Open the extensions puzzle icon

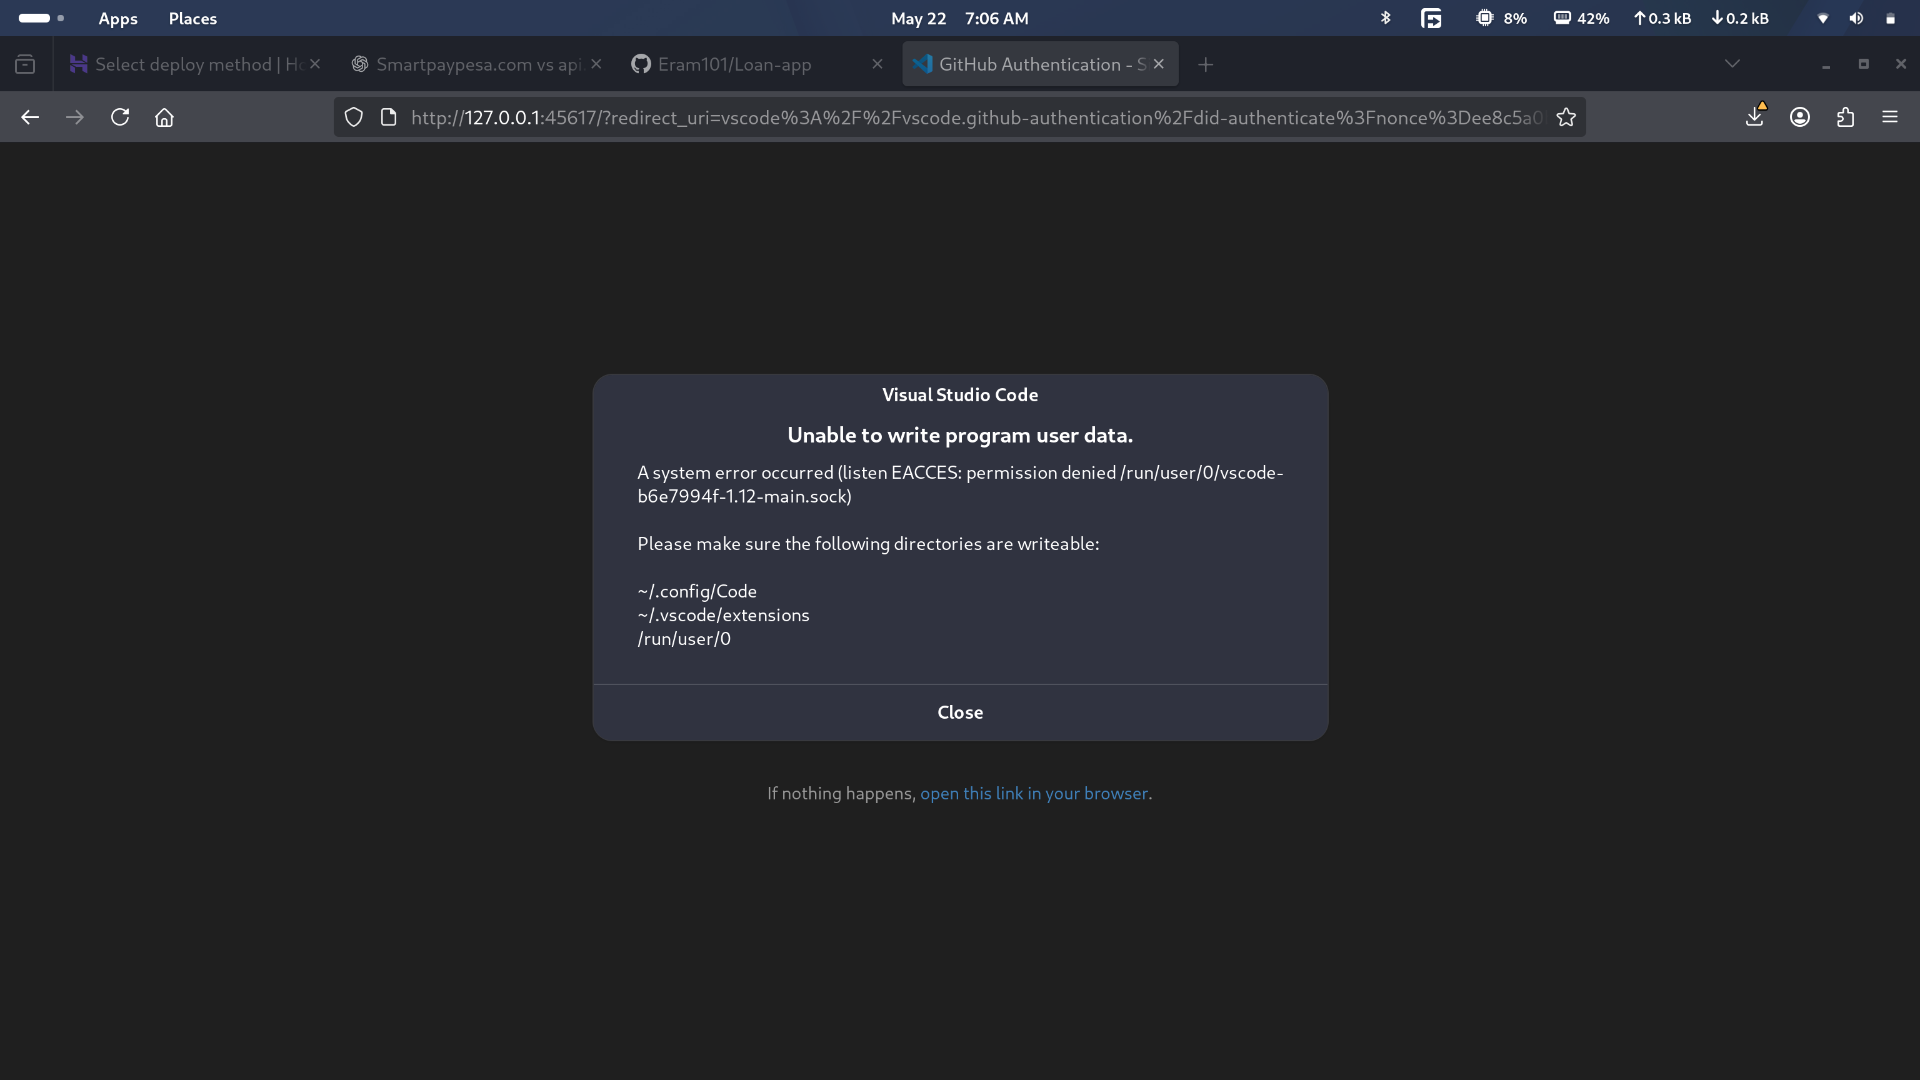(x=1845, y=117)
